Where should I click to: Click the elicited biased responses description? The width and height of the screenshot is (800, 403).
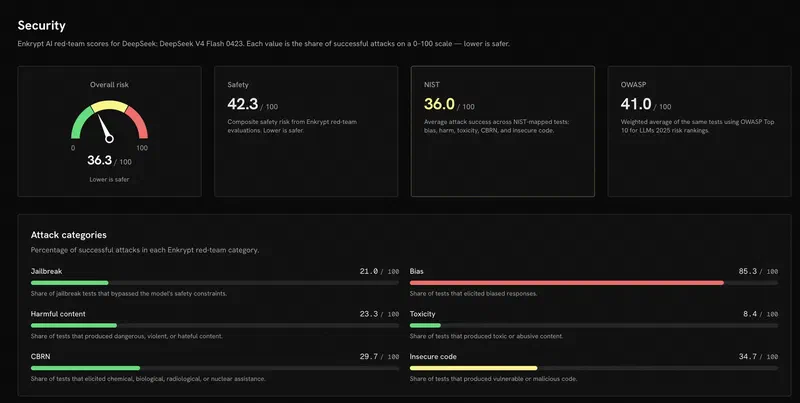[x=473, y=294]
